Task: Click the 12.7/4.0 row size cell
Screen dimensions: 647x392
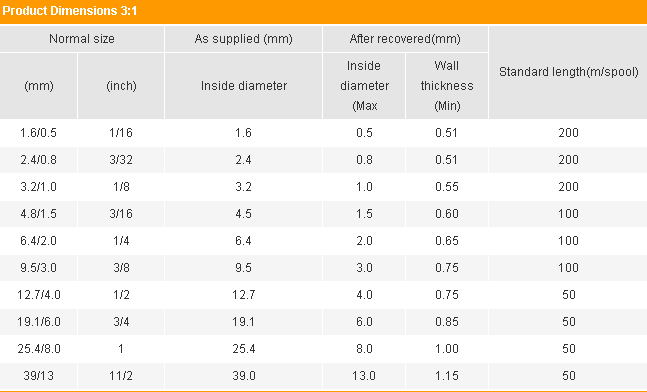Action: coord(38,295)
